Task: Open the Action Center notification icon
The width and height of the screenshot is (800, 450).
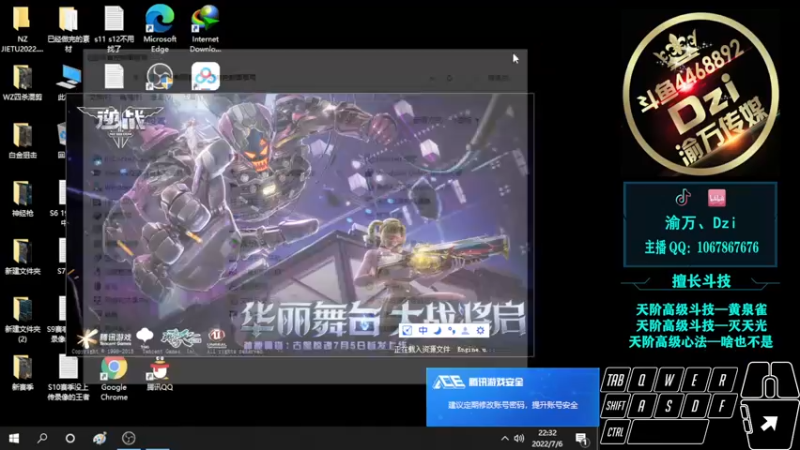Action: pos(581,438)
